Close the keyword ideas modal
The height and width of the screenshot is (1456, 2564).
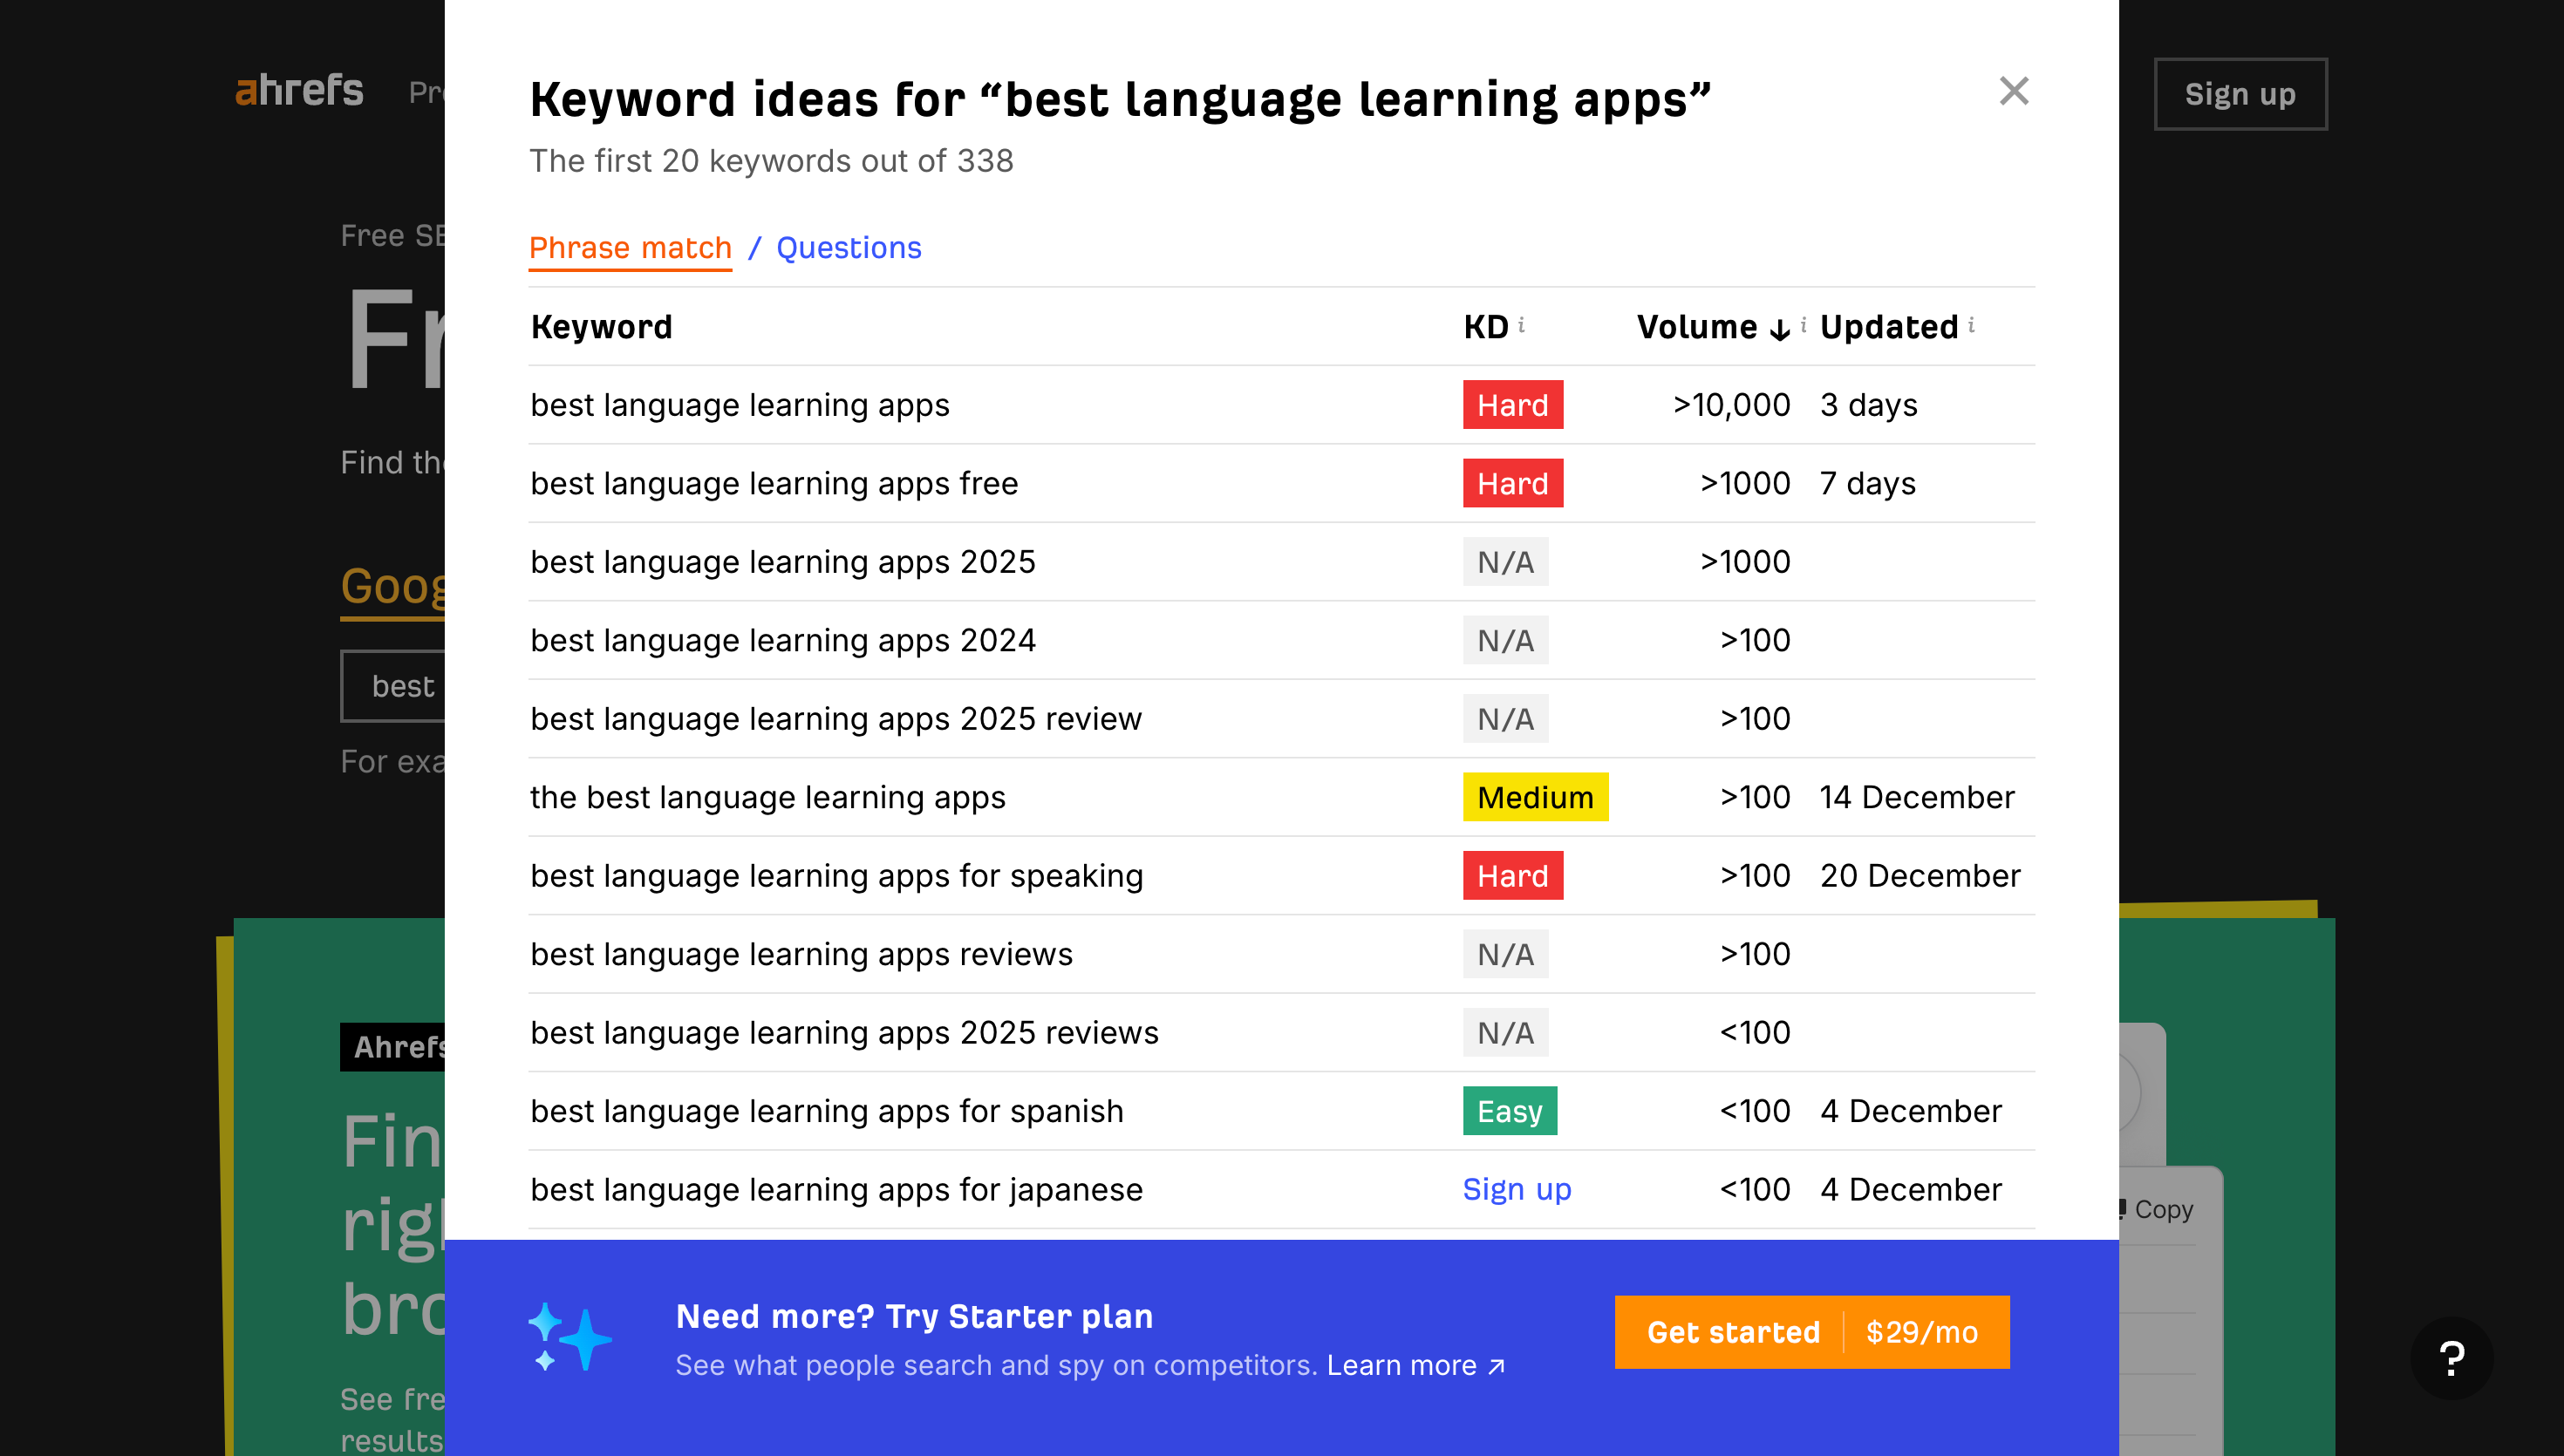[x=2014, y=92]
